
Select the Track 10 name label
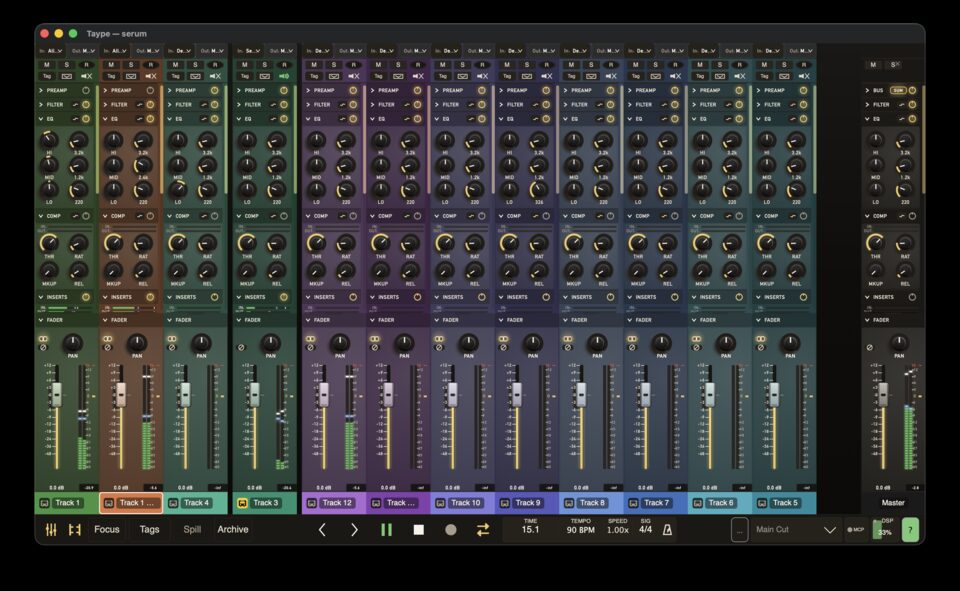[465, 503]
